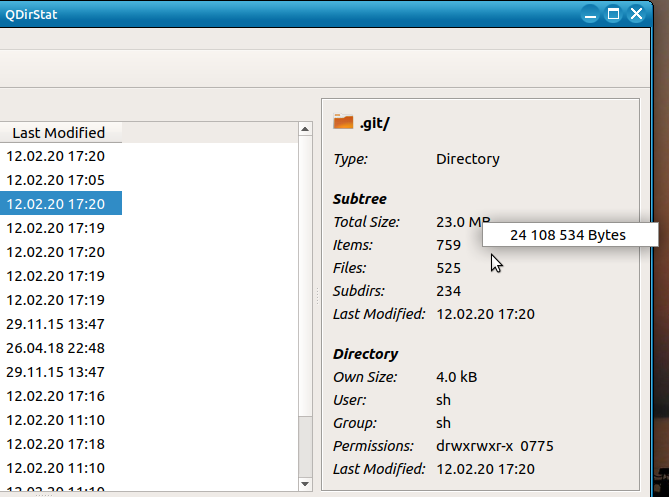Click the QDirStat title bar text

click(x=31, y=15)
